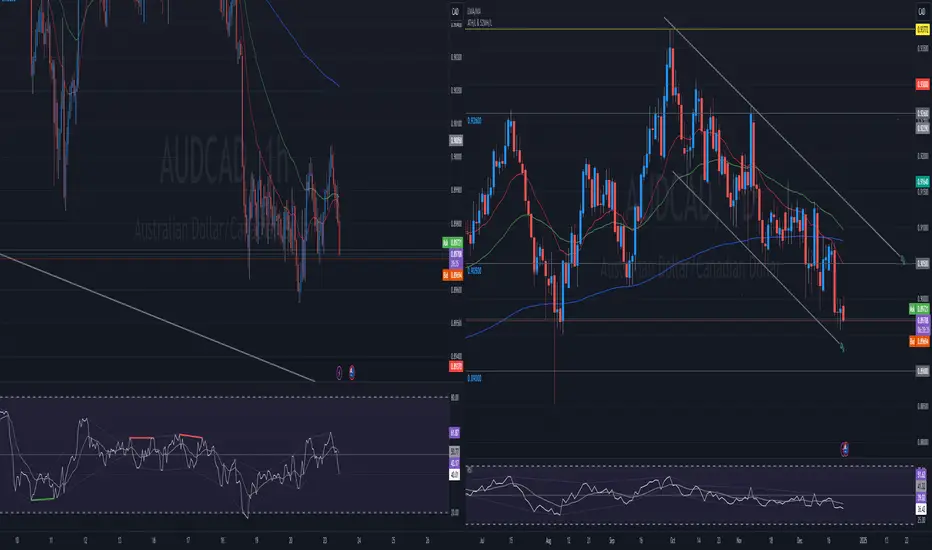Select the ATH/L & 52W H/L indicator legend
The width and height of the screenshot is (932, 550).
480,23
